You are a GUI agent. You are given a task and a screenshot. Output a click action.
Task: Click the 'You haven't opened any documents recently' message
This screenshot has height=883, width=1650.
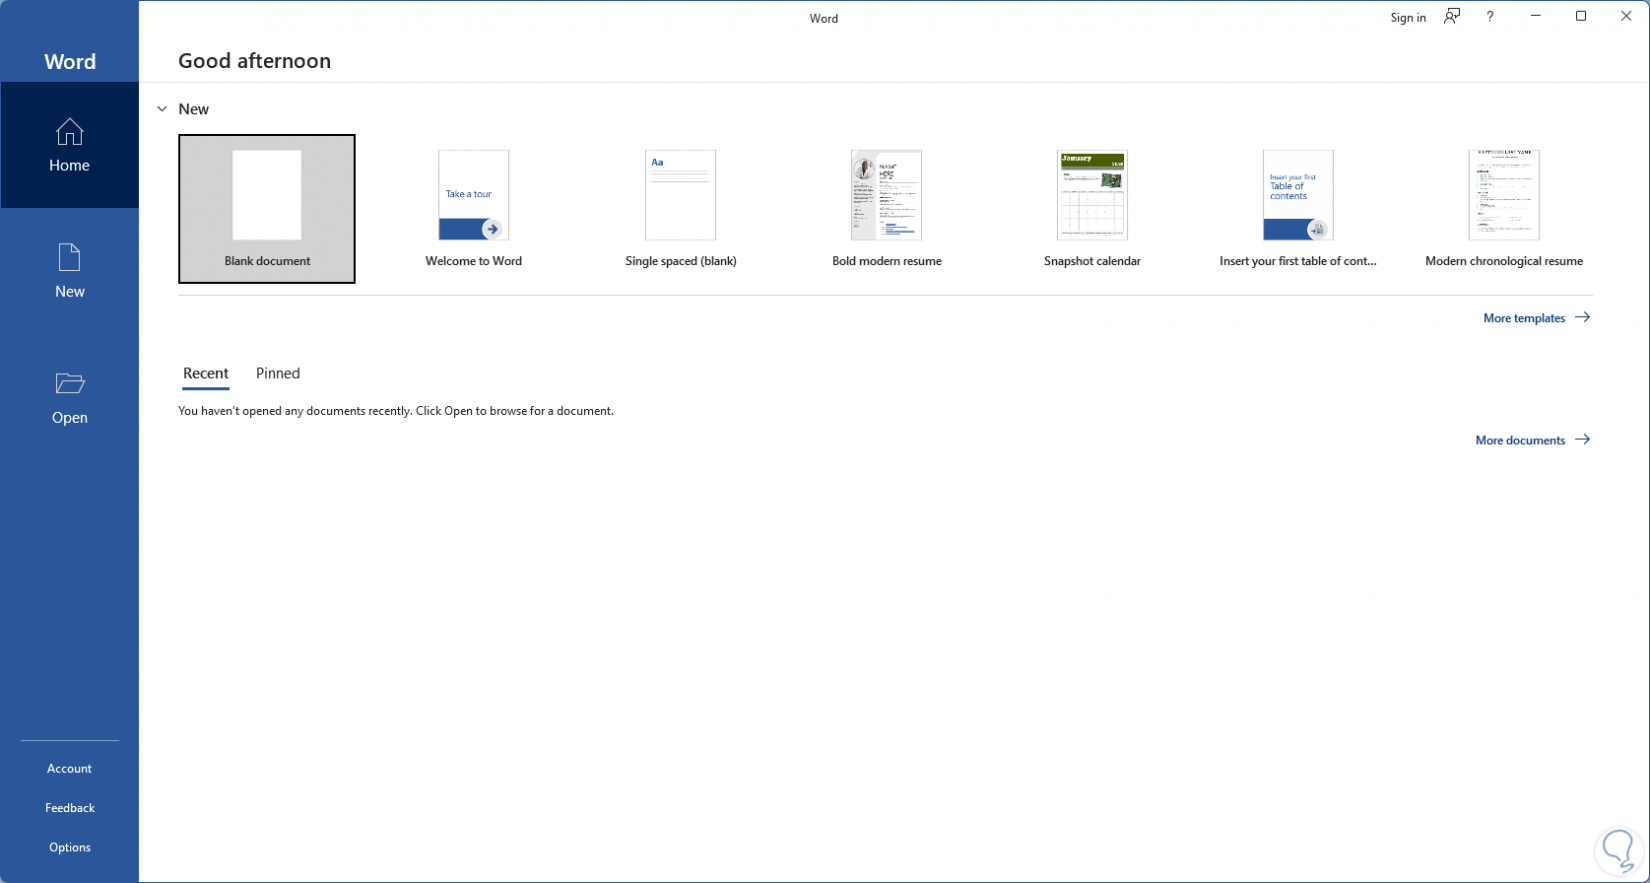coord(396,411)
